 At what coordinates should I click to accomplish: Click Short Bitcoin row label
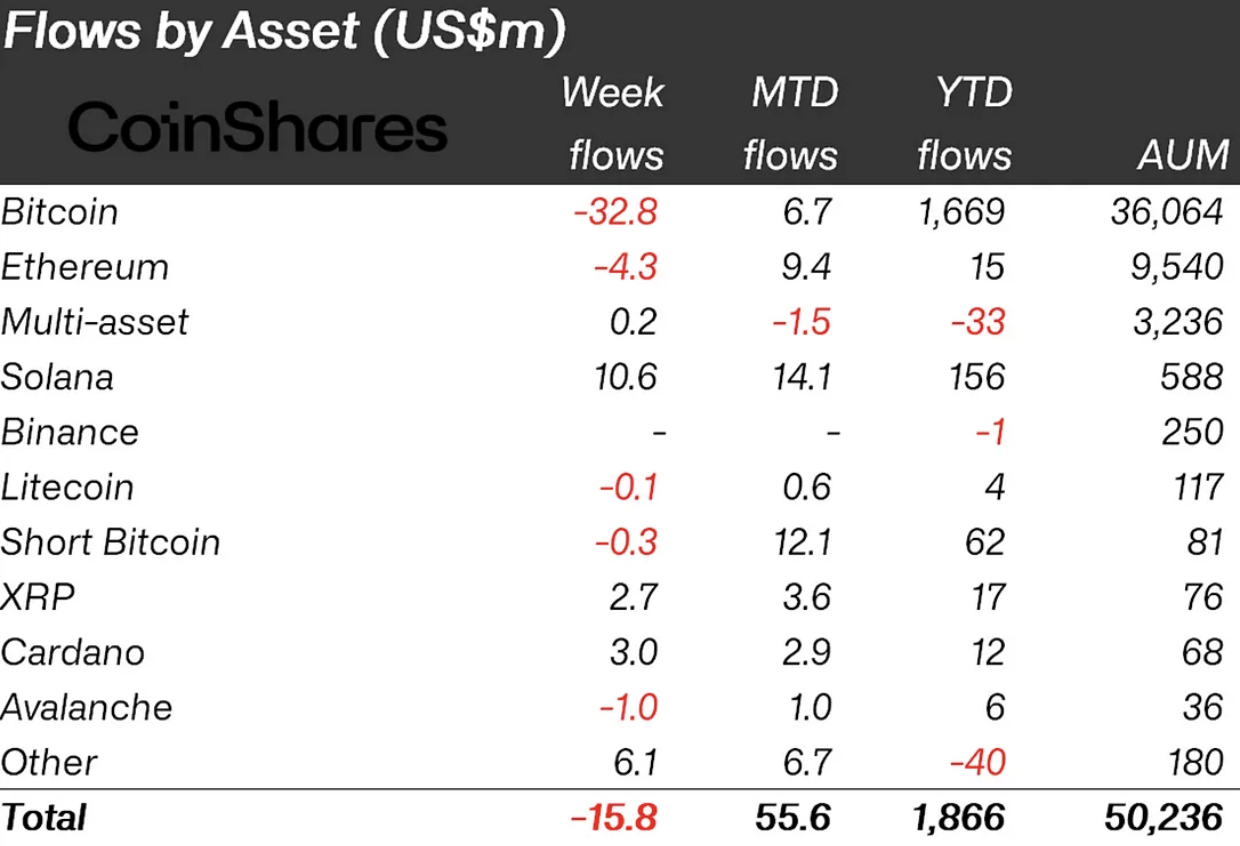[110, 542]
